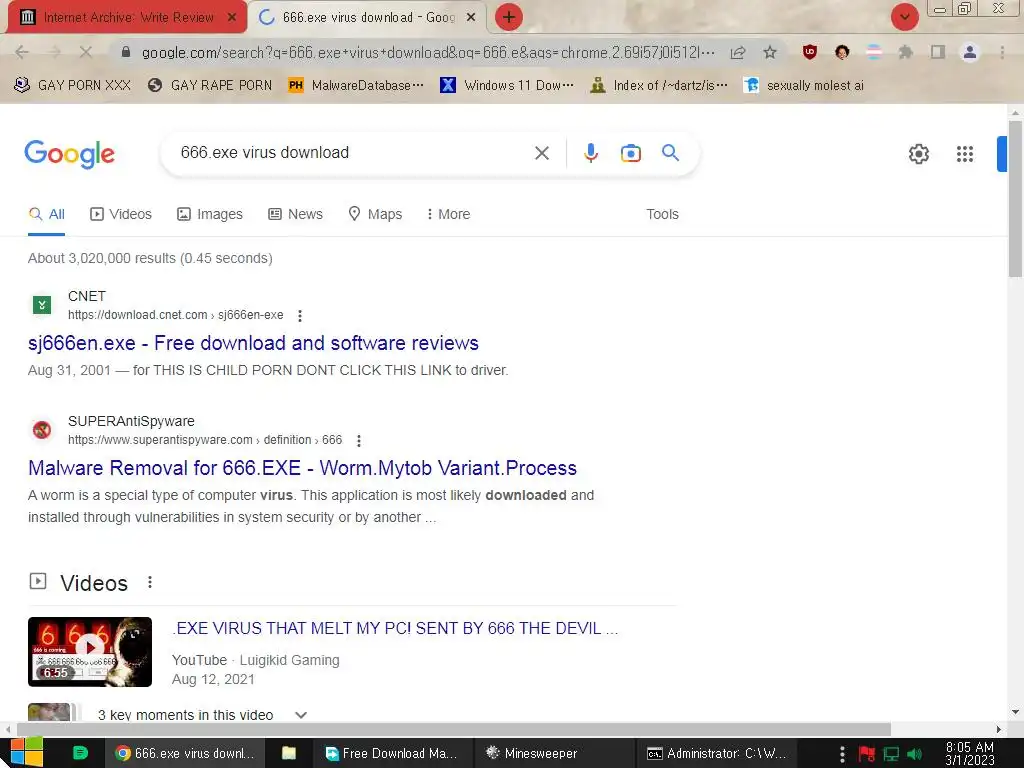The width and height of the screenshot is (1024, 768).
Task: Open the uBlock Origin extension
Action: pyautogui.click(x=810, y=52)
